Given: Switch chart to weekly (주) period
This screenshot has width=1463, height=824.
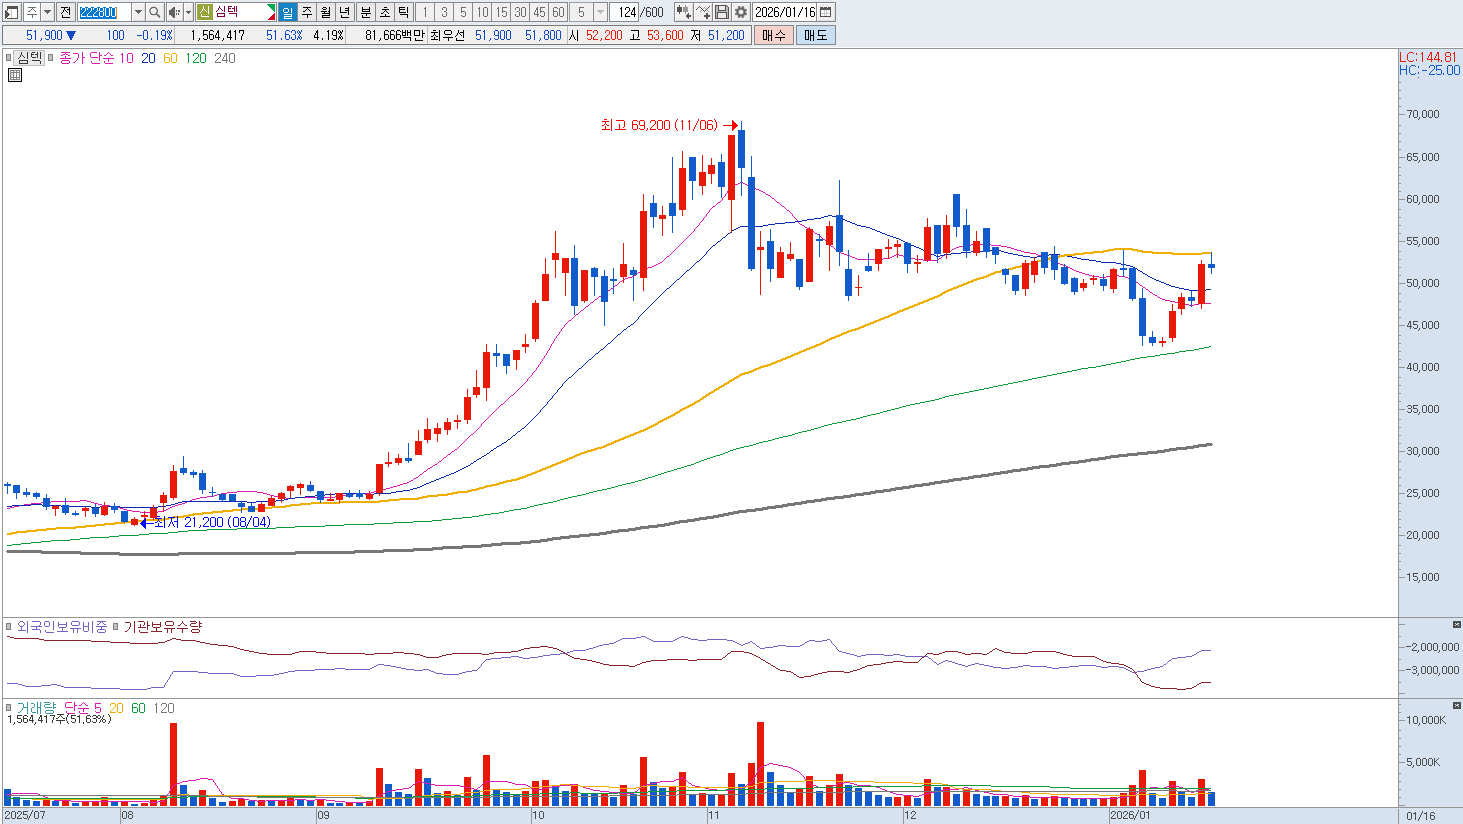Looking at the screenshot, I should (x=307, y=12).
